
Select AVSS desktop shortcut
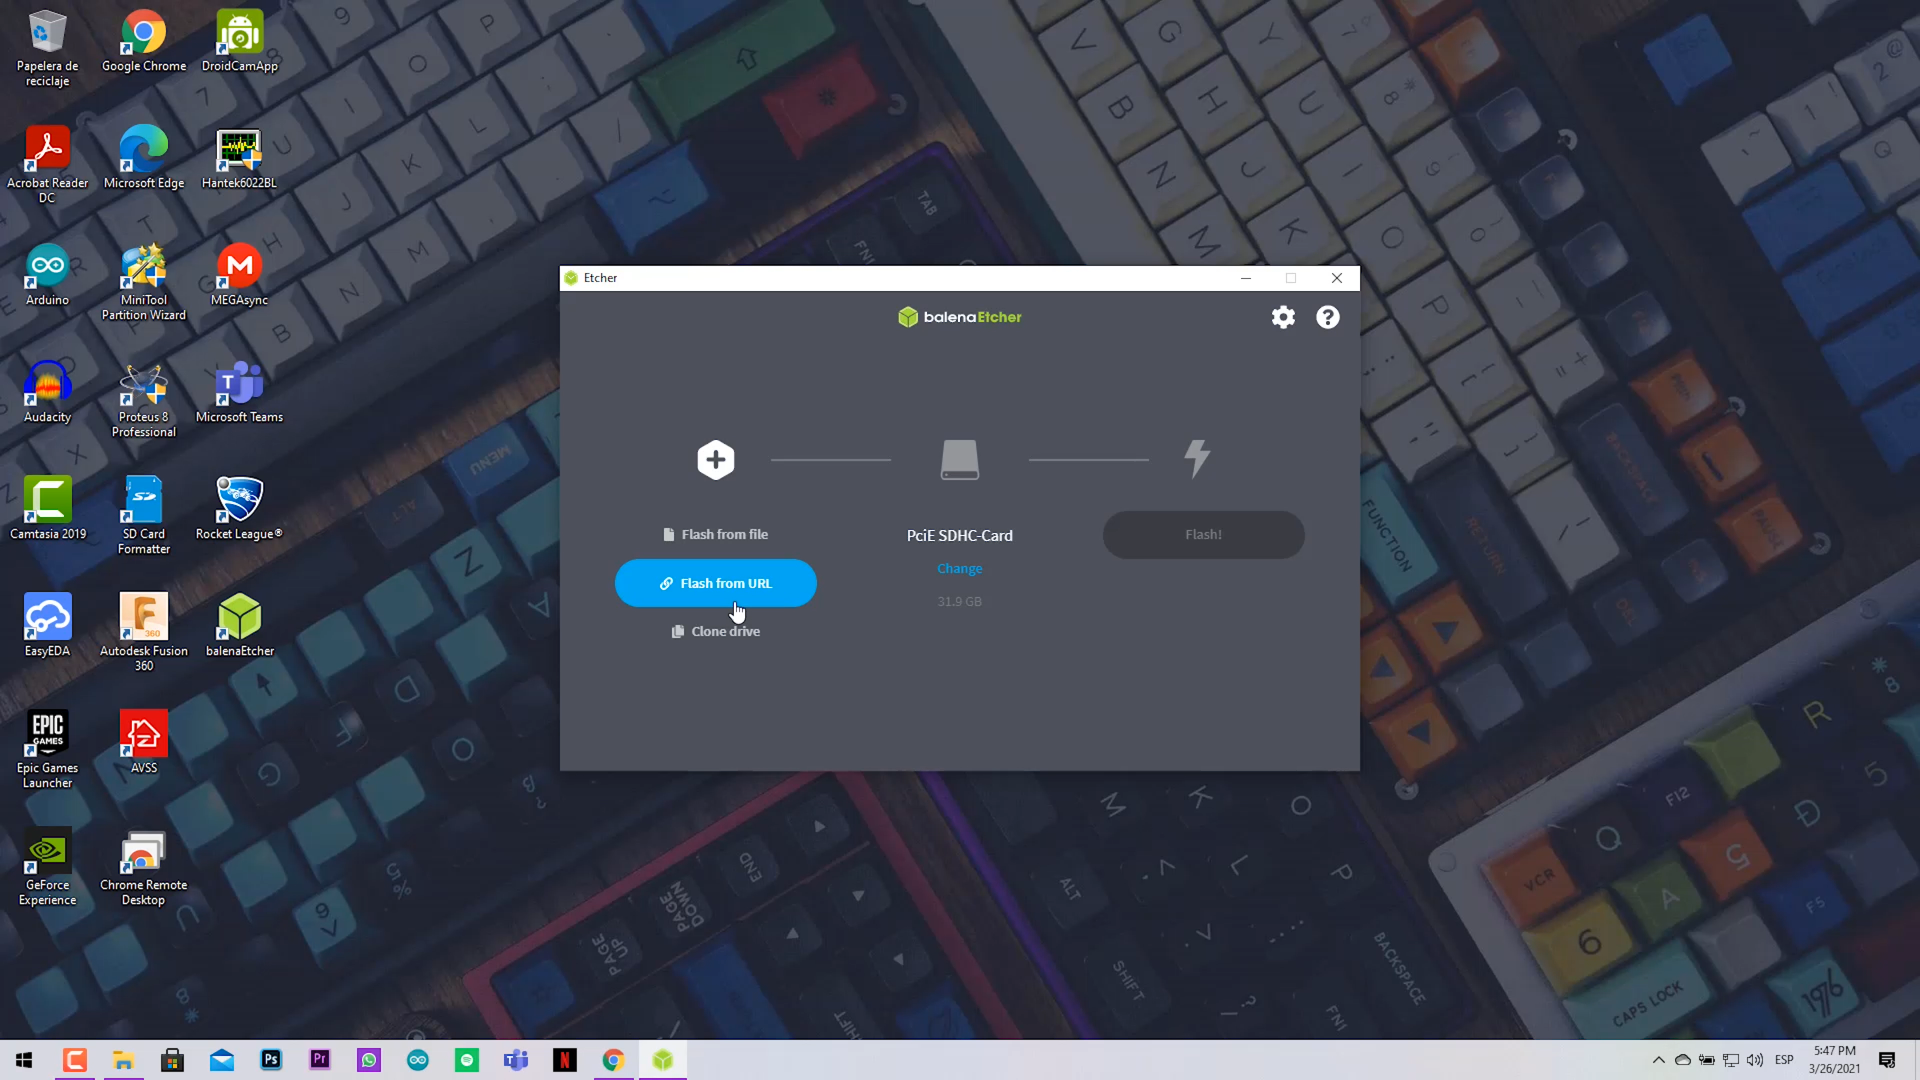[144, 744]
